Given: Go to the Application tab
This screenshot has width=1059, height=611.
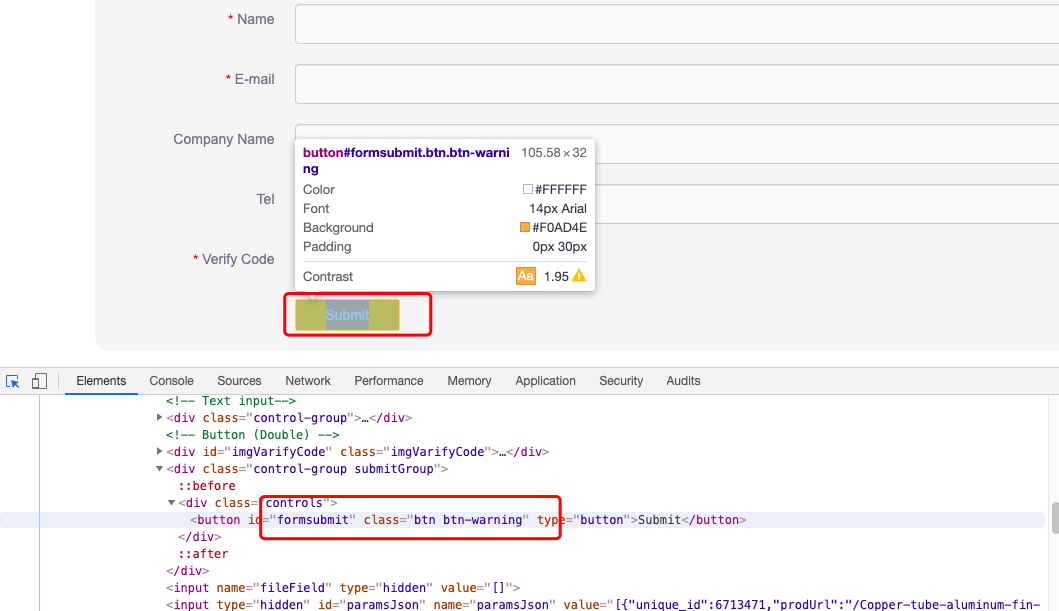Looking at the screenshot, I should [x=545, y=381].
